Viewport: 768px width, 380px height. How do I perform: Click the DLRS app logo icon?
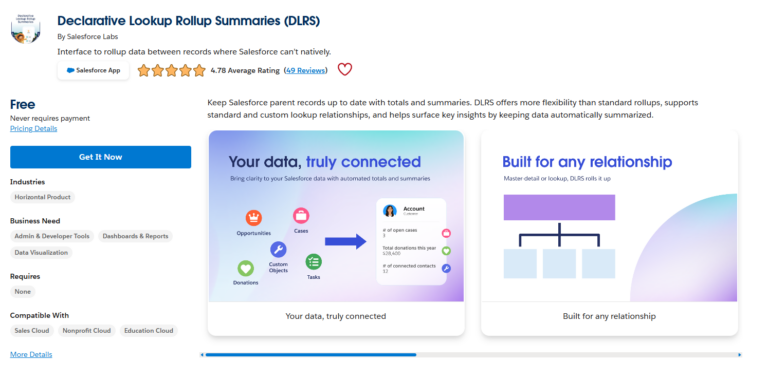point(25,29)
